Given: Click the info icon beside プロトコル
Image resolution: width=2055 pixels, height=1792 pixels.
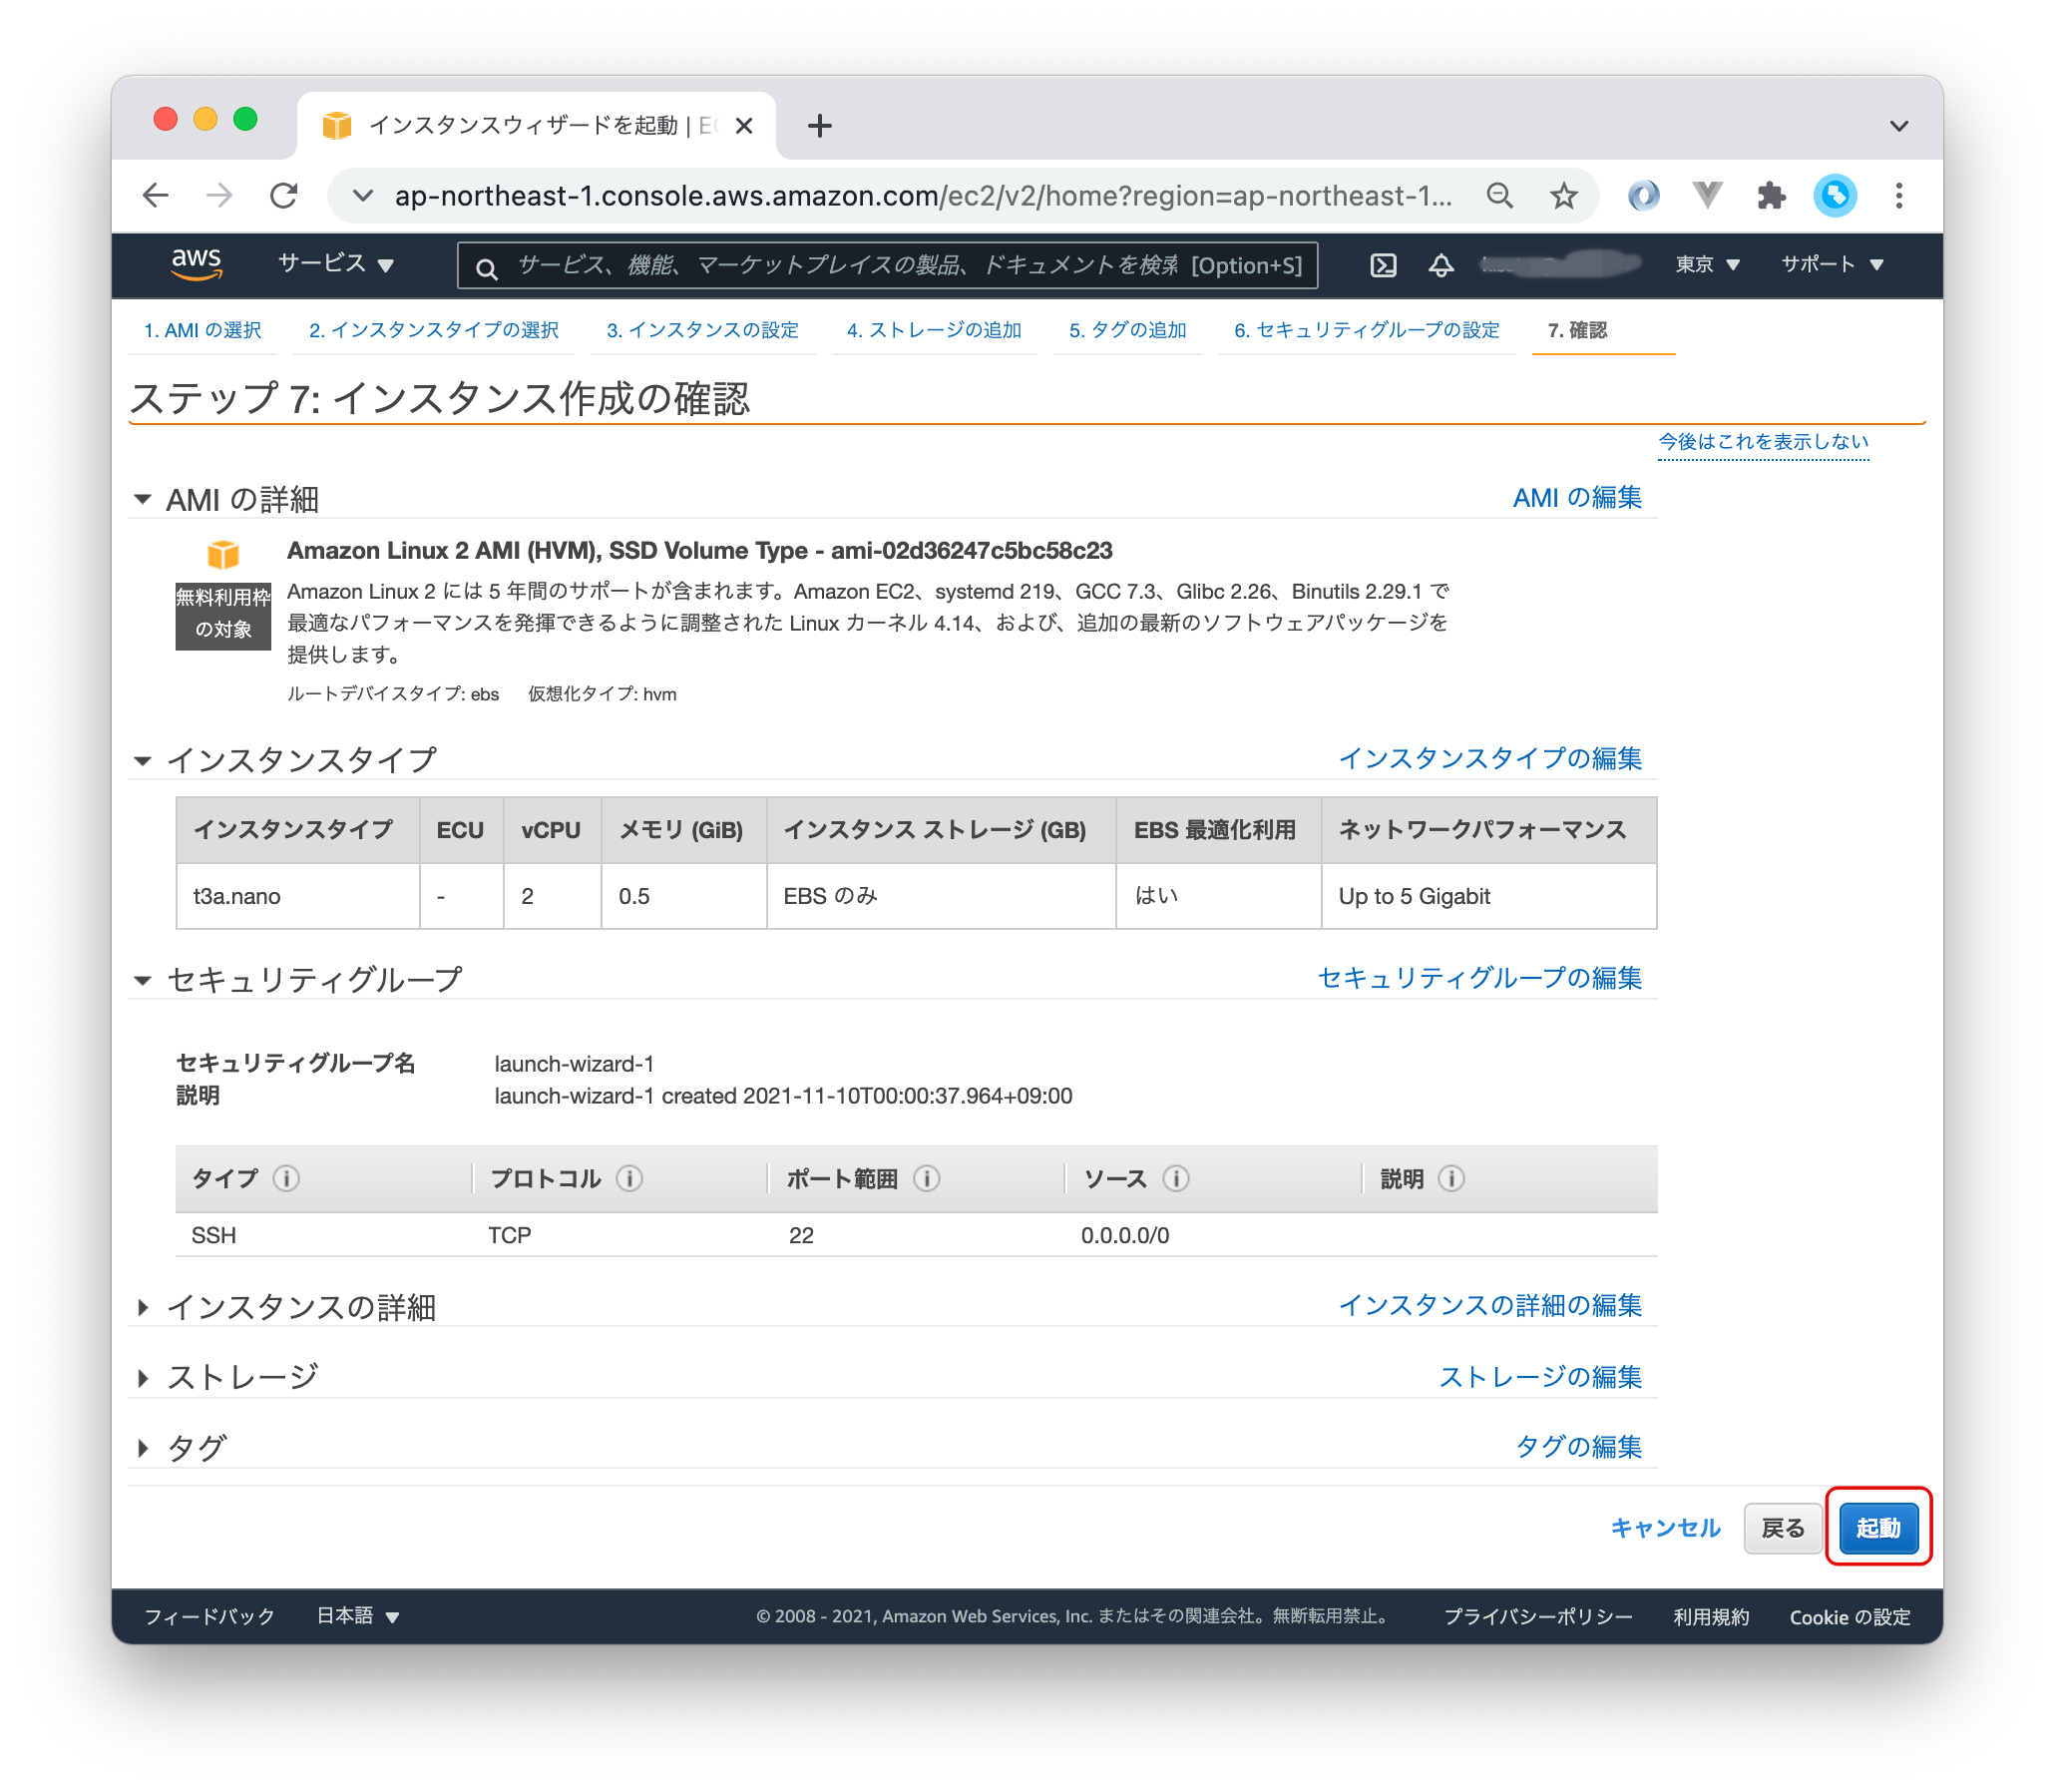Looking at the screenshot, I should (629, 1179).
